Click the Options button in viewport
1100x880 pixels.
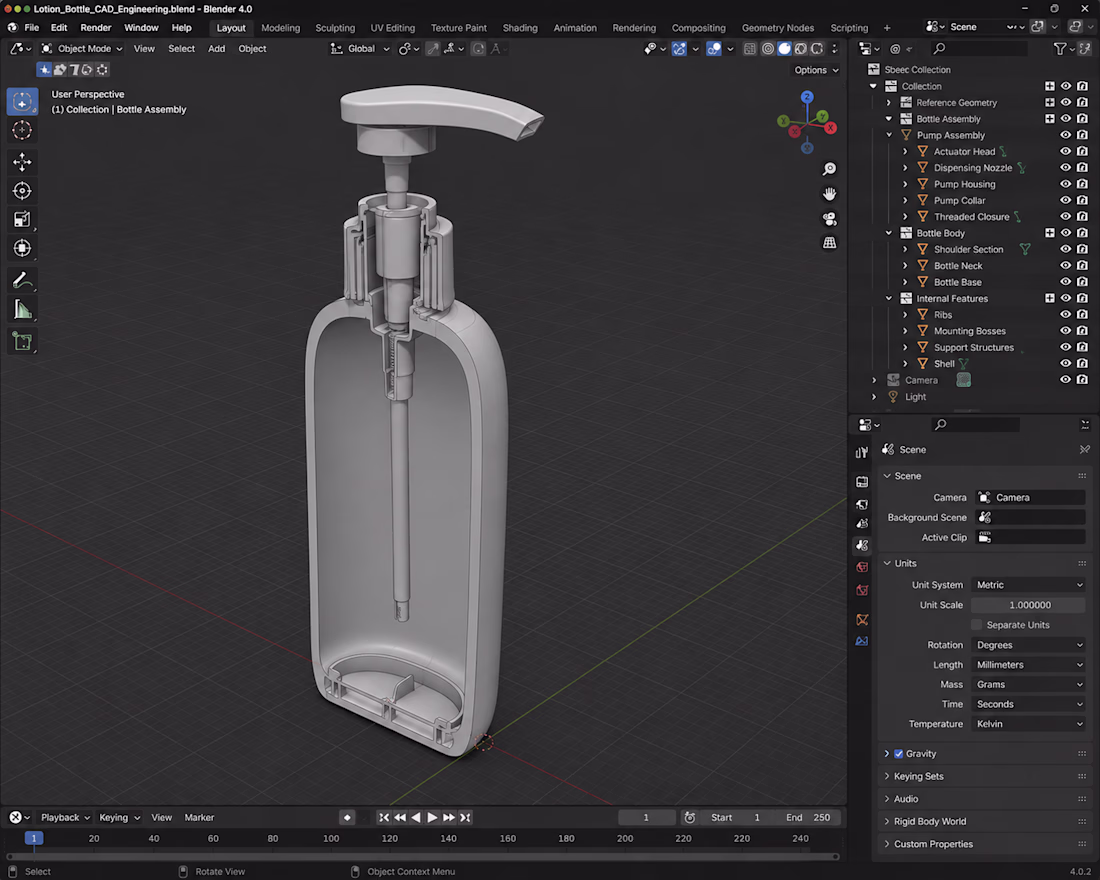click(x=816, y=70)
